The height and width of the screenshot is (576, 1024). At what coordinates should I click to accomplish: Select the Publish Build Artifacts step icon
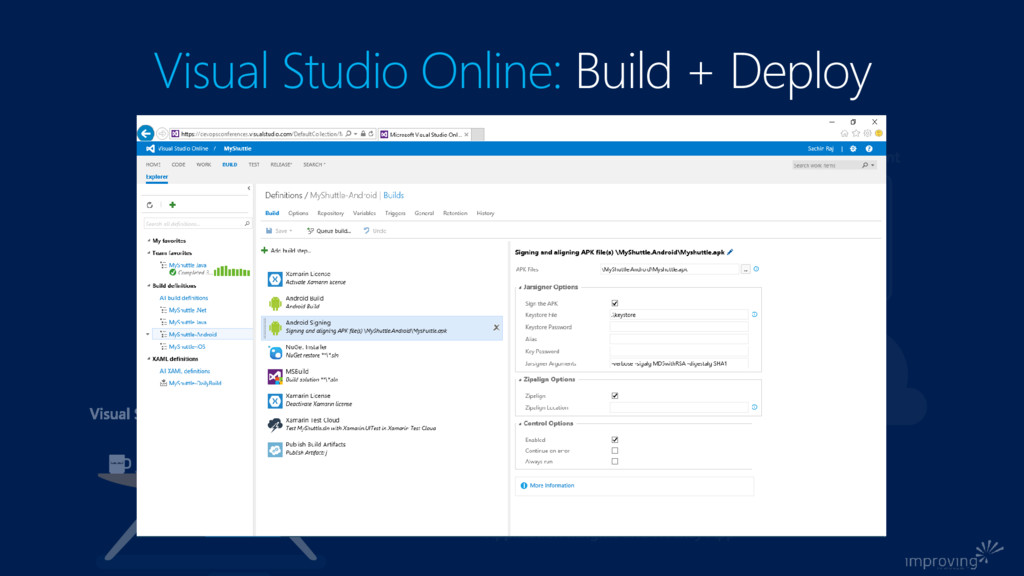click(275, 450)
